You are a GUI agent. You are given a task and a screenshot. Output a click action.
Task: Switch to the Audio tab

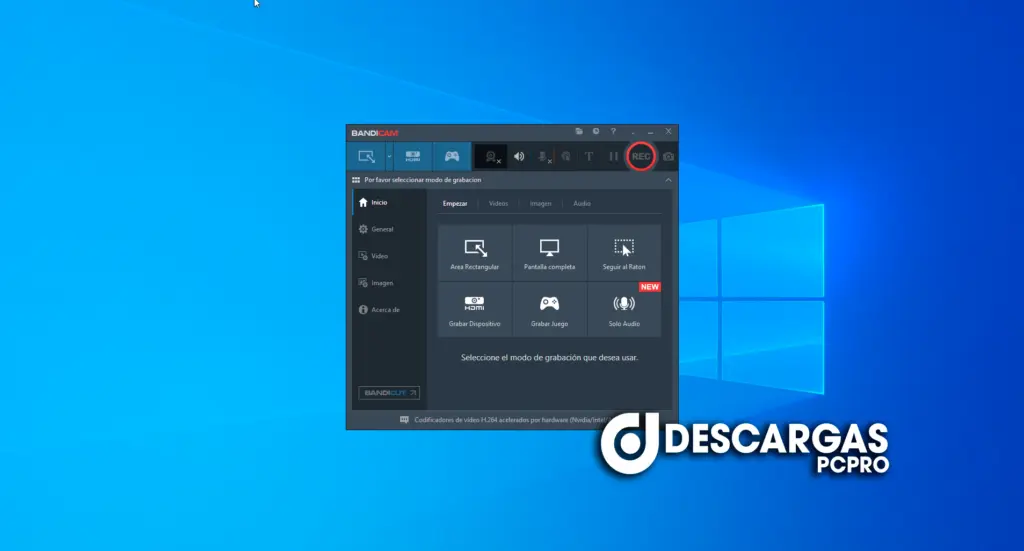tap(582, 204)
